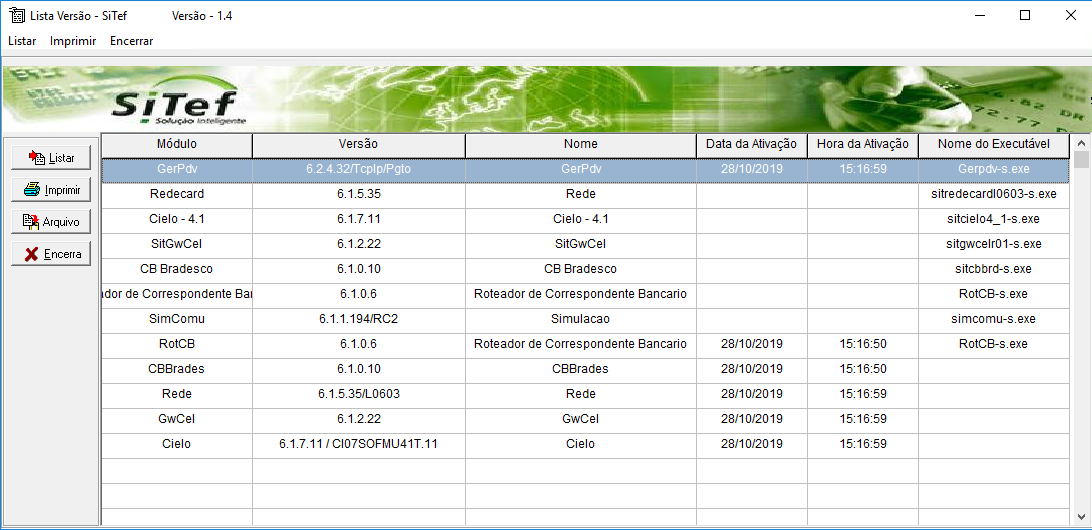Click the scrollbar down arrow

pyautogui.click(x=1081, y=516)
